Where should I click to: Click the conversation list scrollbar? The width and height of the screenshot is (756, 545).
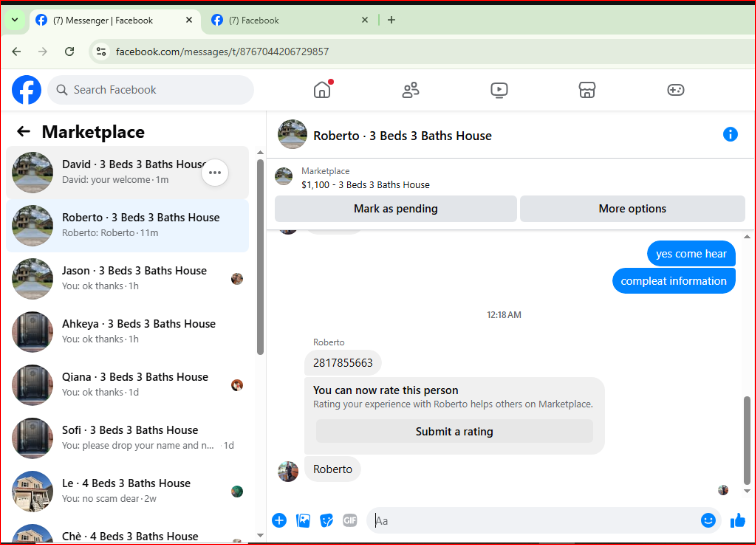coord(260,257)
